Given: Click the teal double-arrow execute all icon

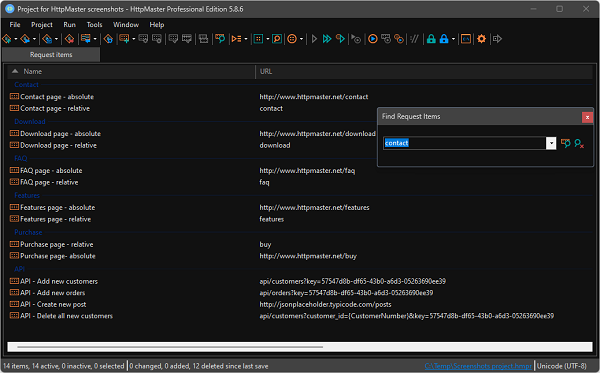Looking at the screenshot, I should pyautogui.click(x=327, y=39).
